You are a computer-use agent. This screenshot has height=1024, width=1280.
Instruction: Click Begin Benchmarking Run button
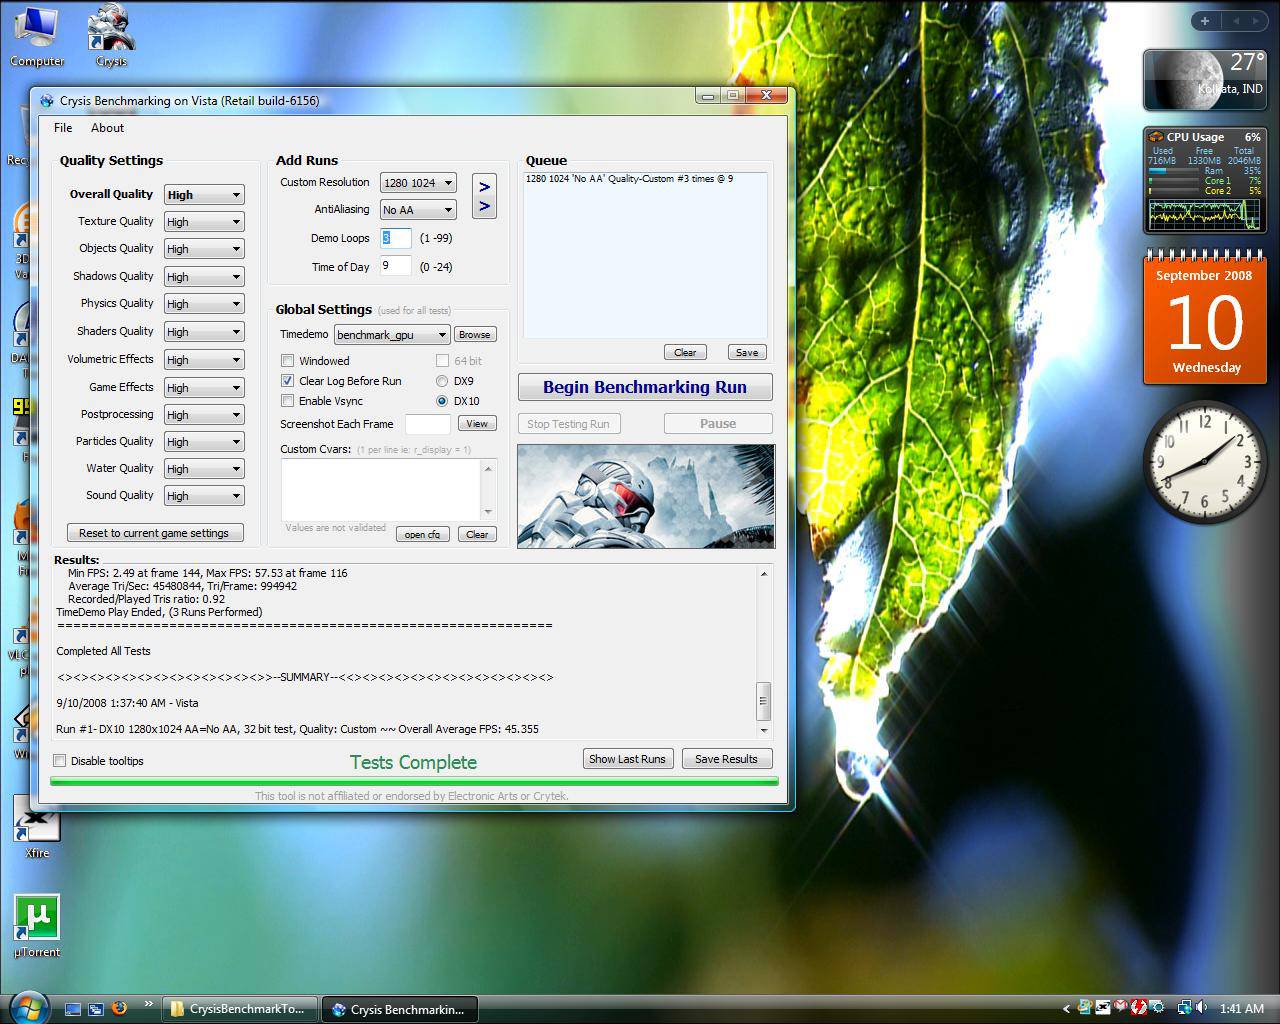[x=645, y=387]
